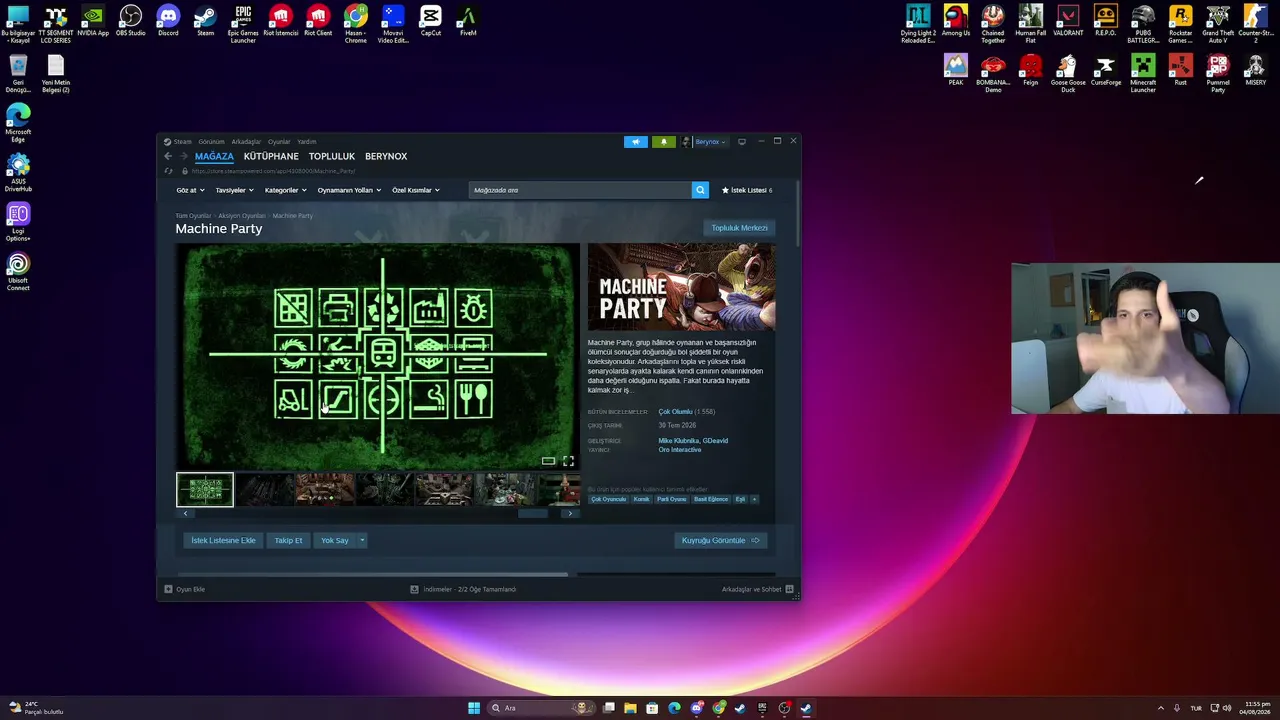The width and height of the screenshot is (1280, 720).
Task: Click the Çok Olumlu reviews link
Action: (675, 412)
